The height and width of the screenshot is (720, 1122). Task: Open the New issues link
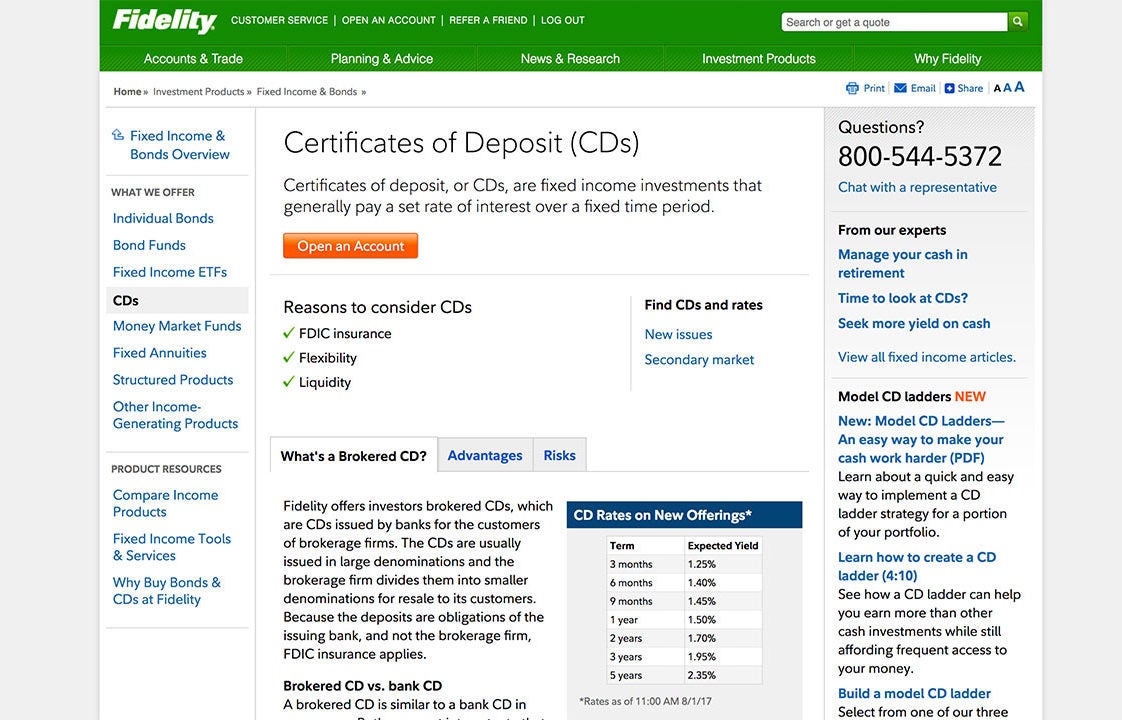coord(678,334)
